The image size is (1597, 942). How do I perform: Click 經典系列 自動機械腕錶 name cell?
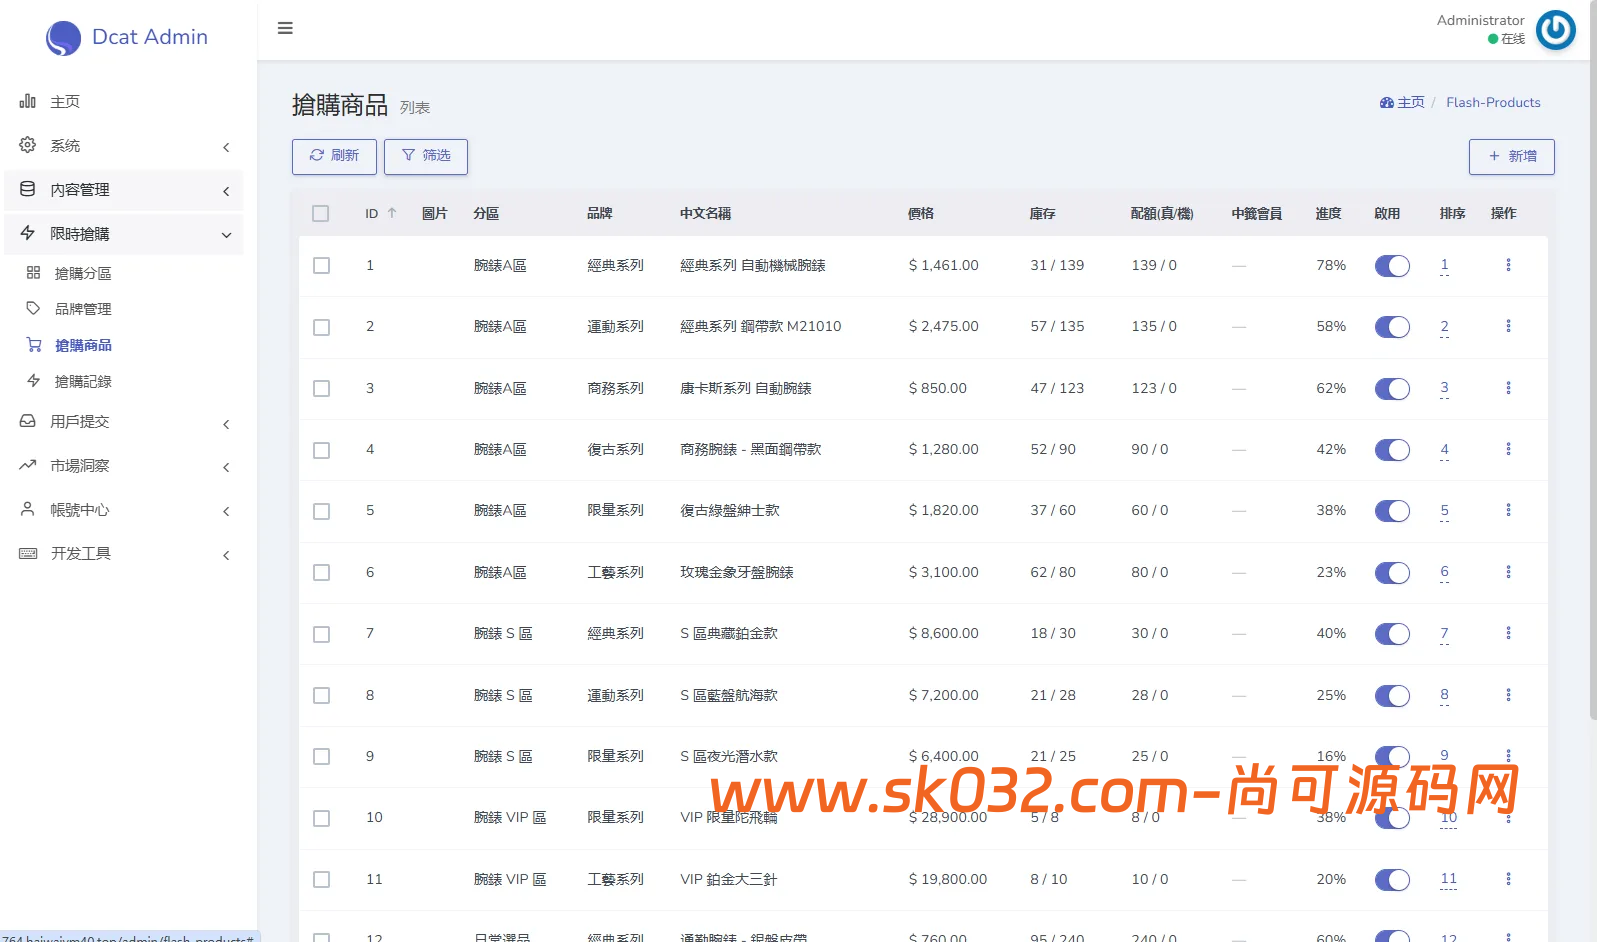click(x=753, y=265)
